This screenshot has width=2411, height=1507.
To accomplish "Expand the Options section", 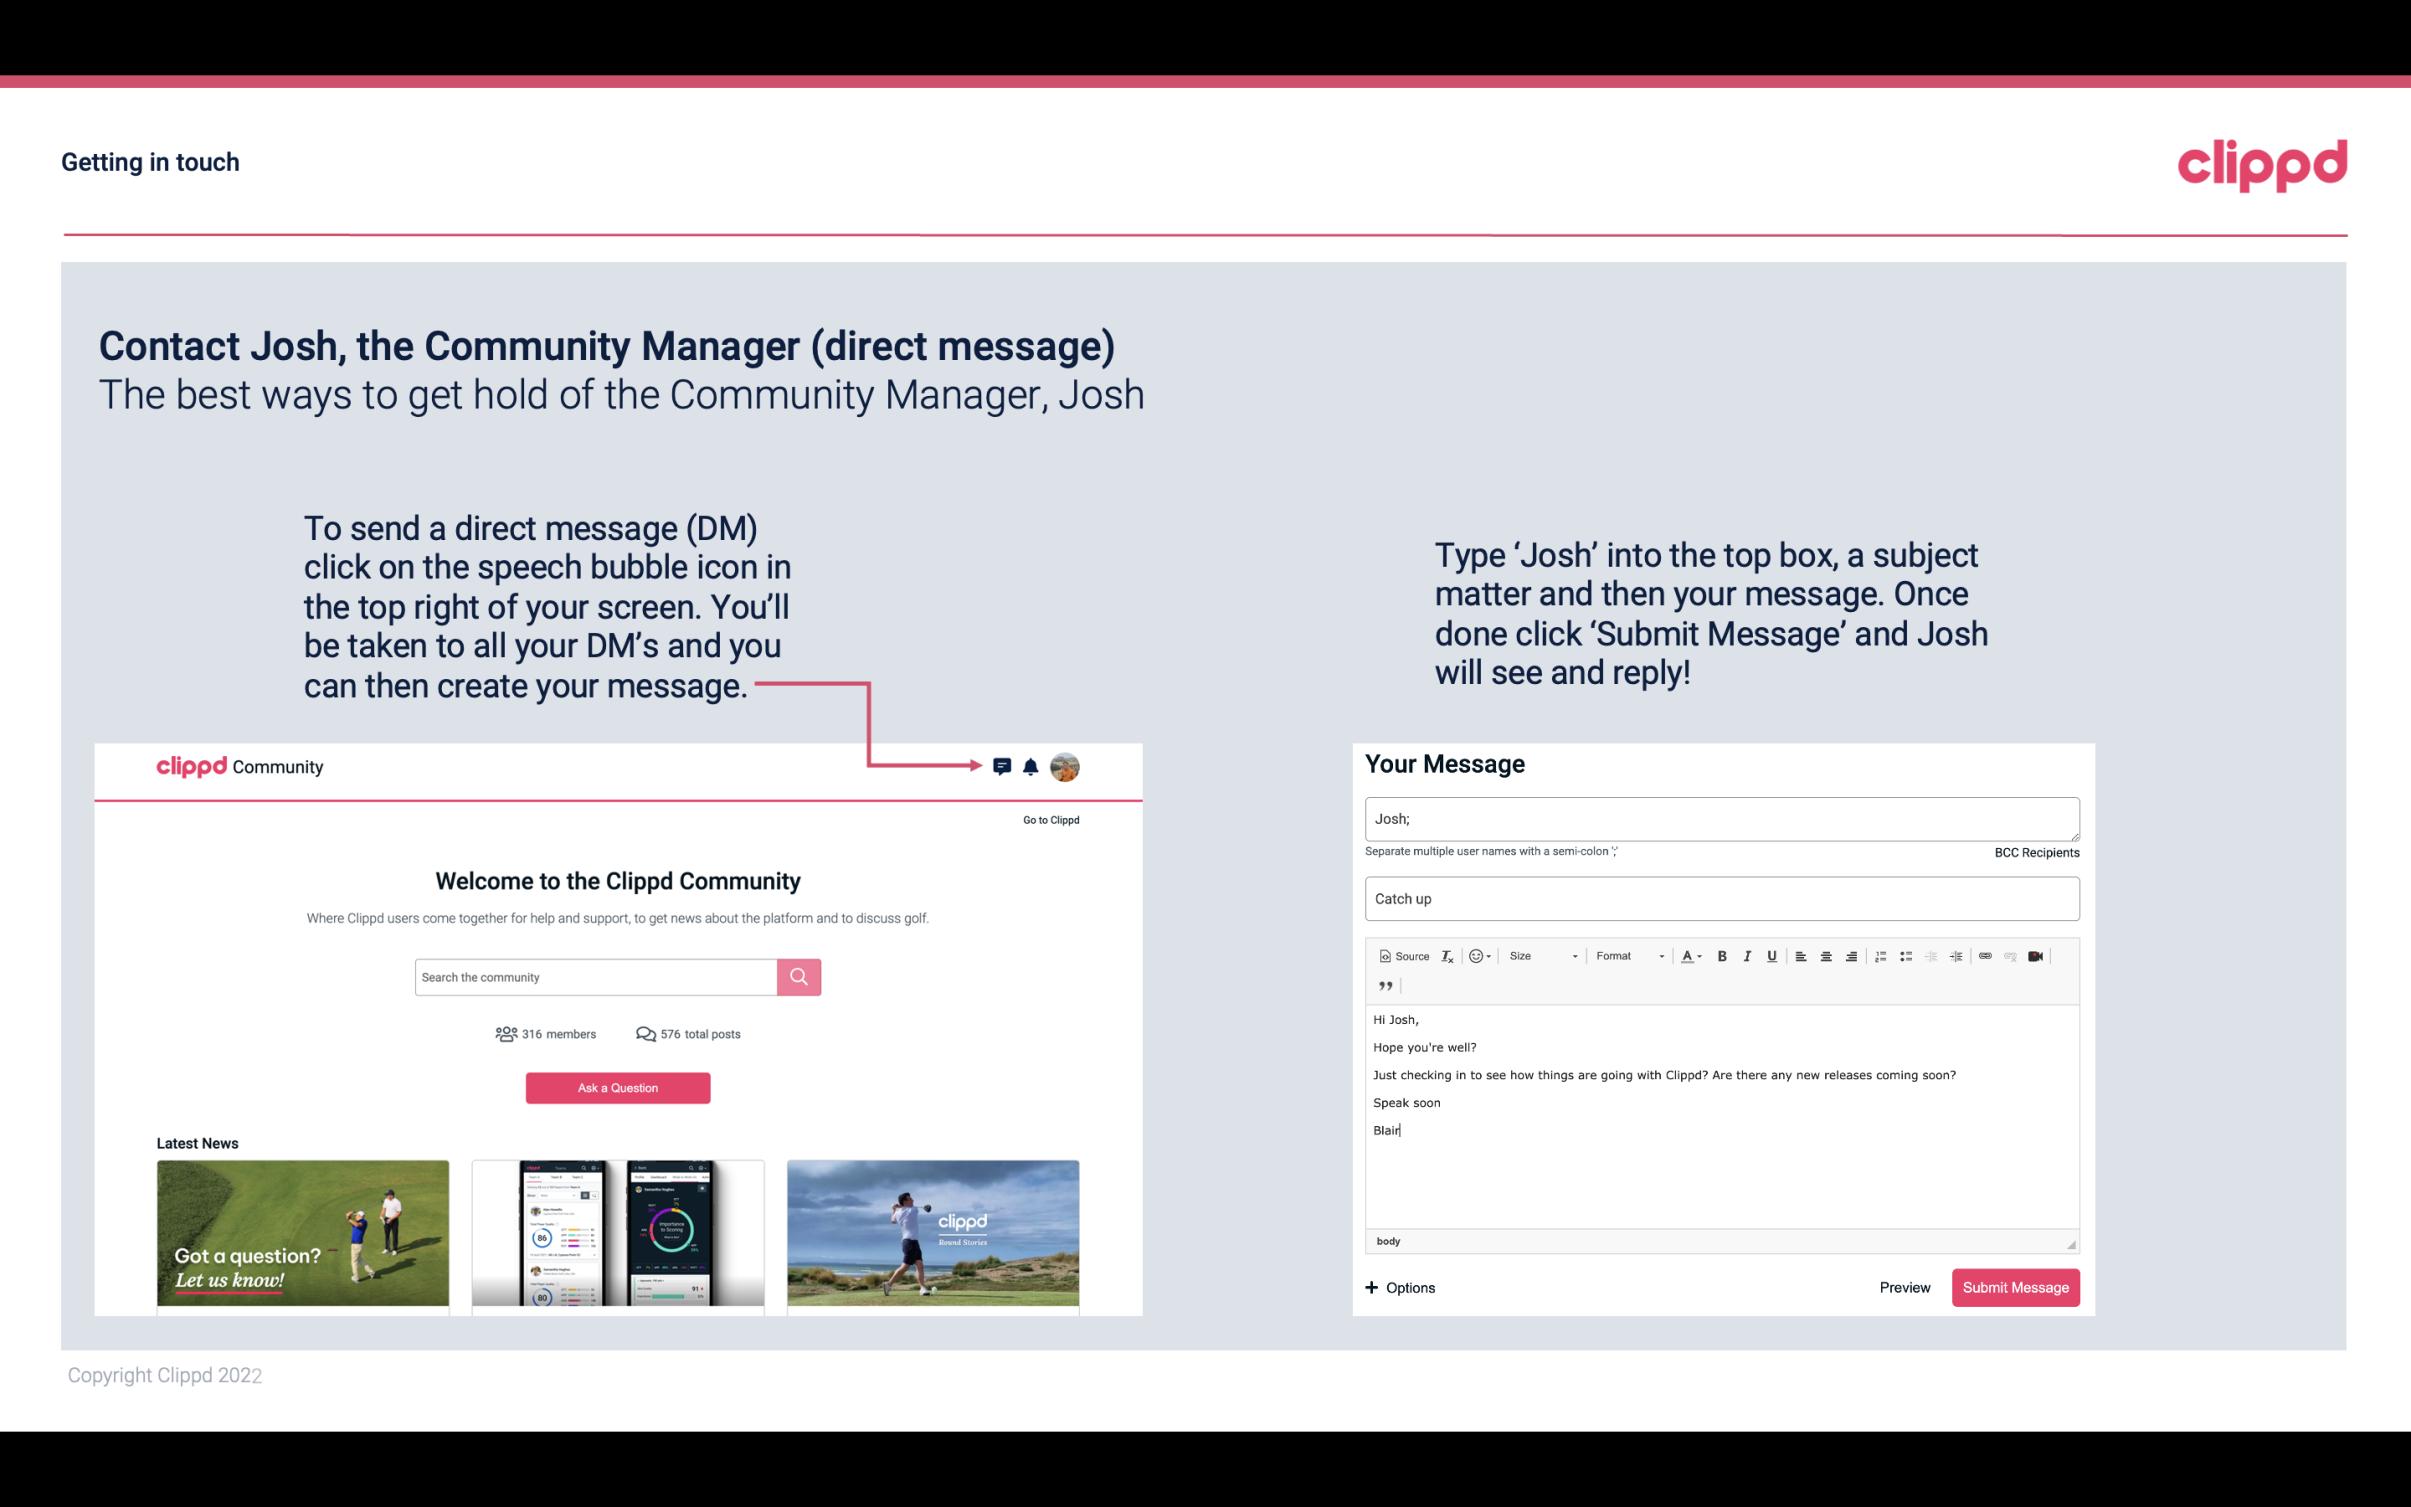I will tap(1397, 1287).
